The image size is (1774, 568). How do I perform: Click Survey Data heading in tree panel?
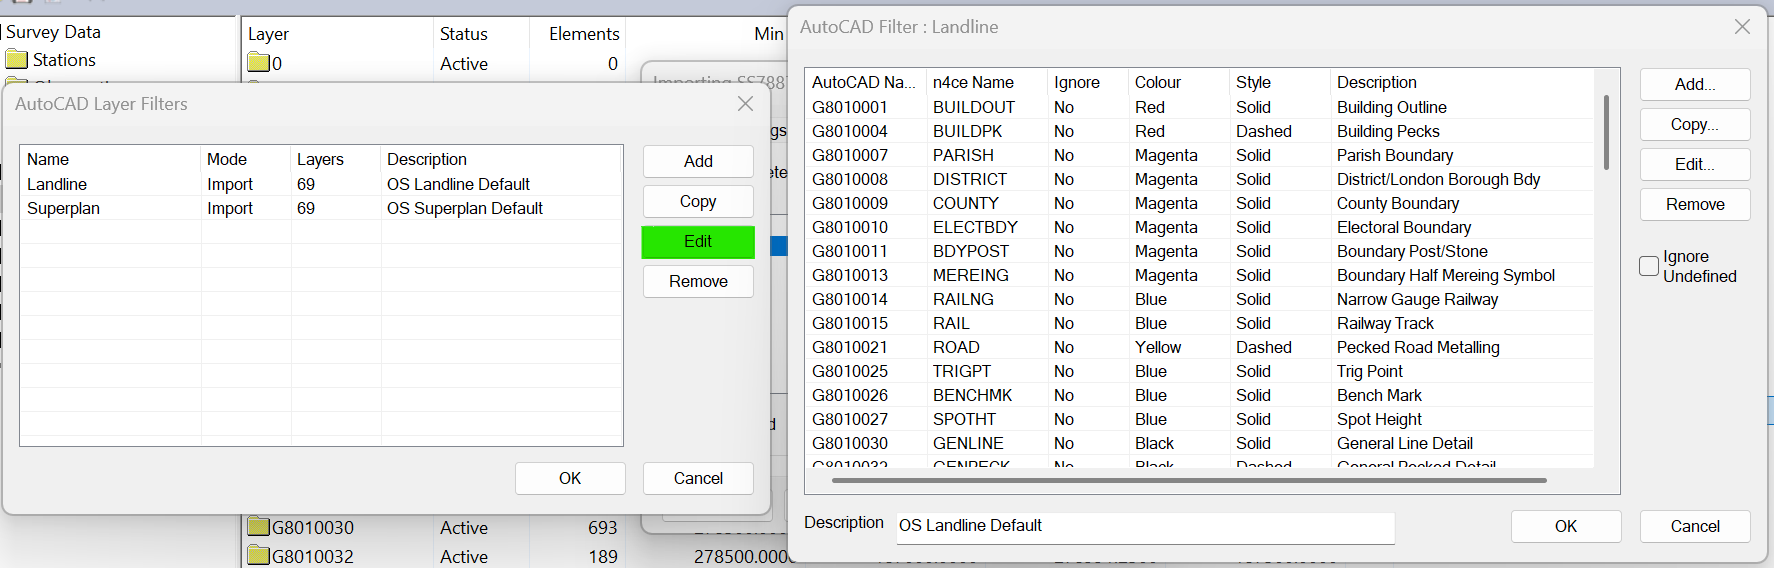(x=53, y=32)
